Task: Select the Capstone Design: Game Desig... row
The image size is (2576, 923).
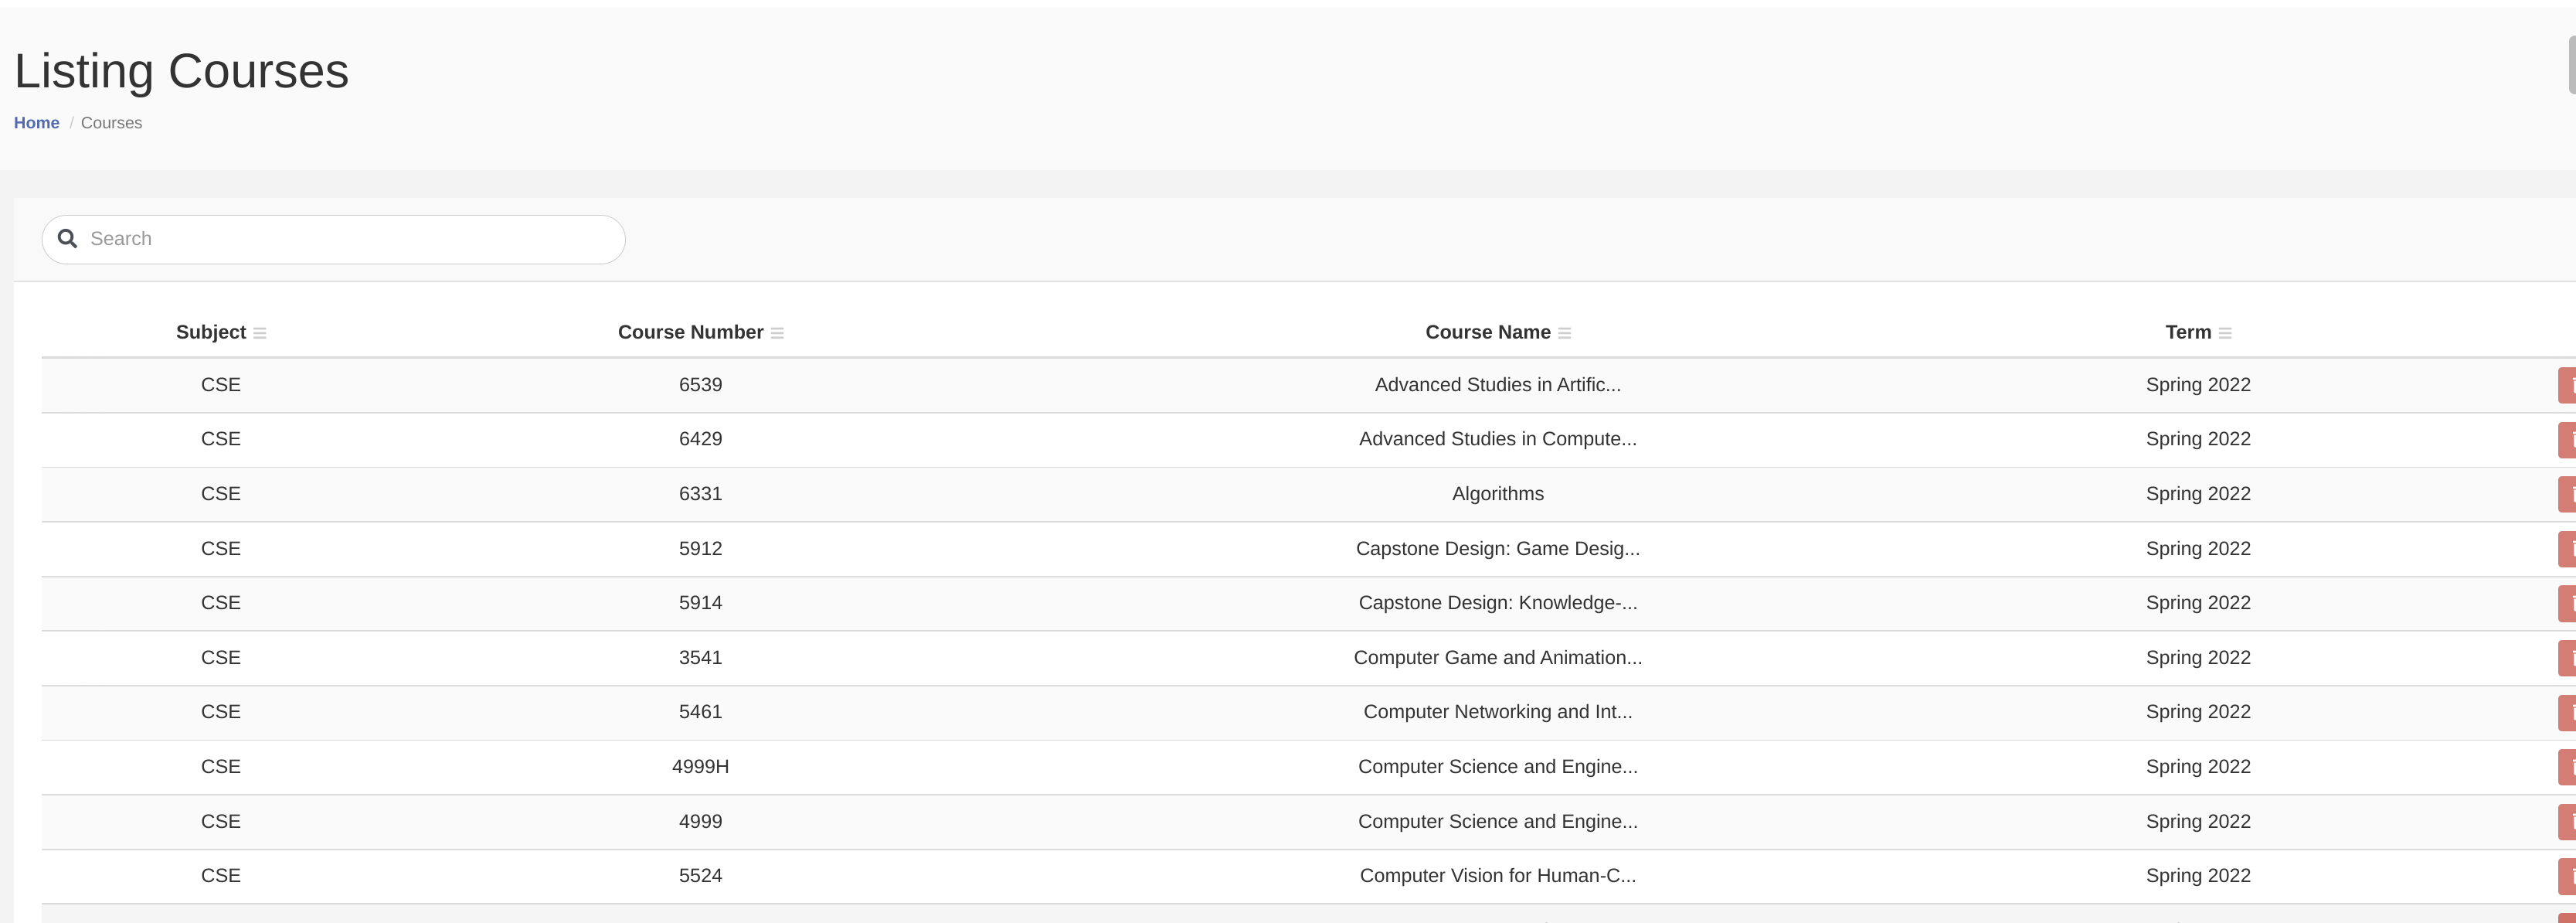Action: pos(1497,549)
